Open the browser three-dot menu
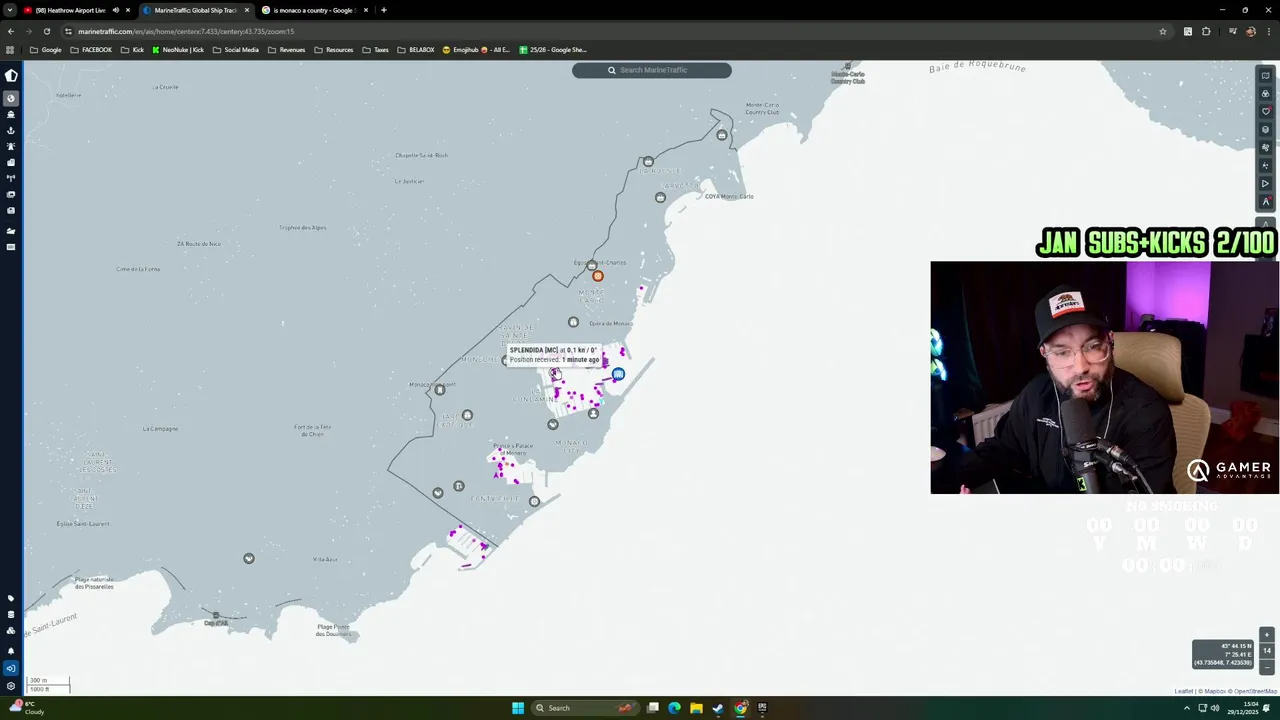This screenshot has height=720, width=1280. tap(1269, 31)
